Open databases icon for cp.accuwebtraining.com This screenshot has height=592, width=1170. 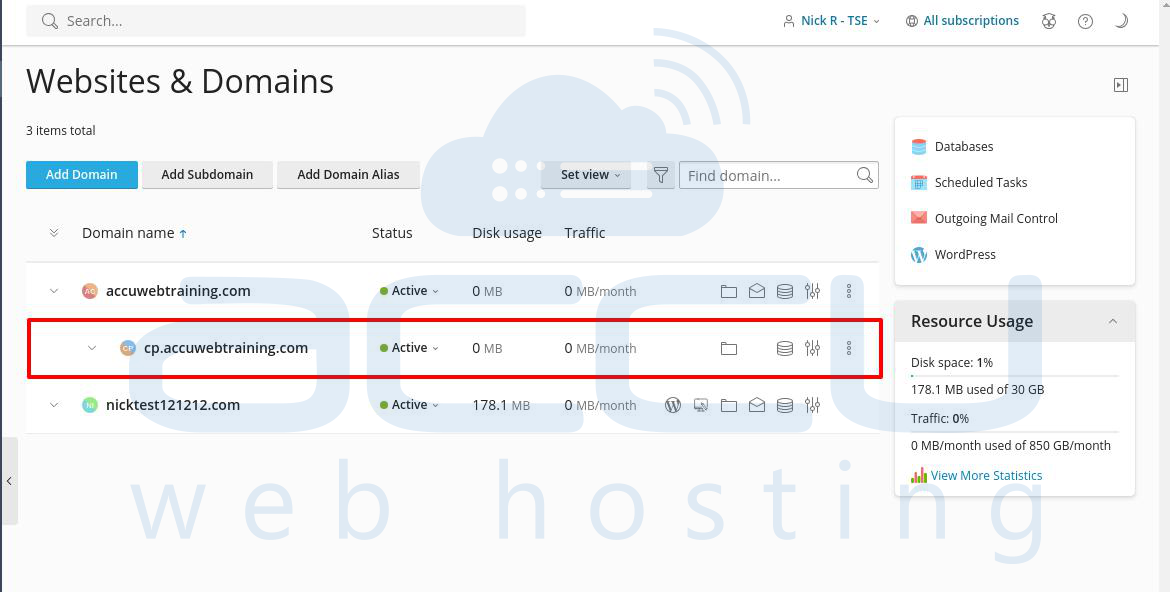tap(784, 348)
